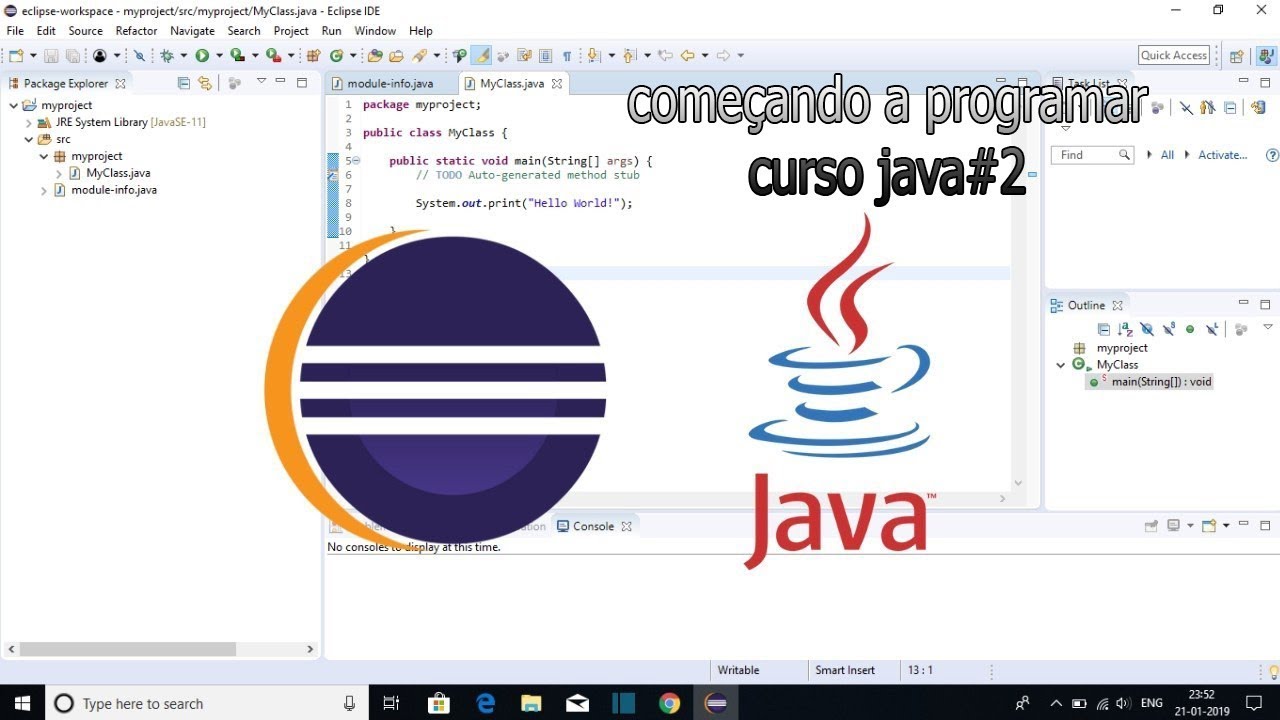Collapse All in Outline view
The image size is (1280, 720).
pos(1104,330)
